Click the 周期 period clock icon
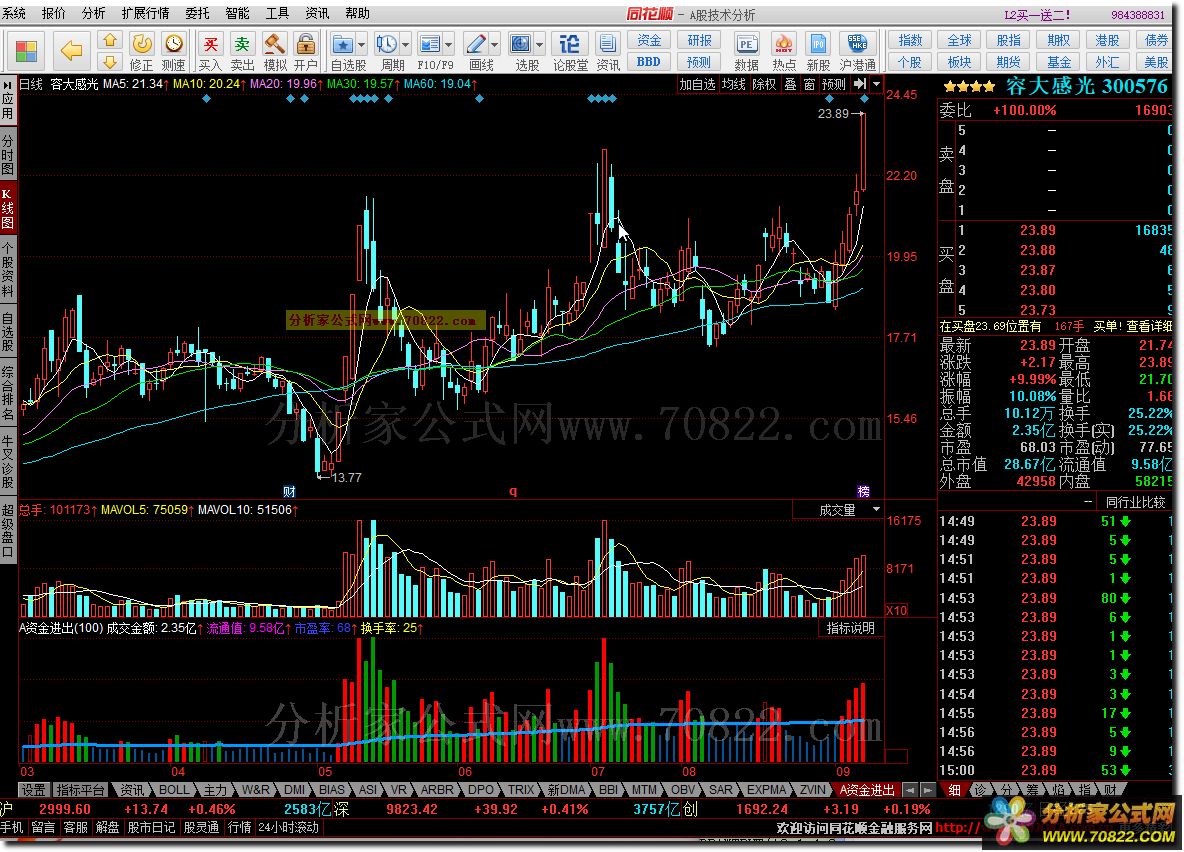Viewport: 1184px width, 852px height. [387, 45]
